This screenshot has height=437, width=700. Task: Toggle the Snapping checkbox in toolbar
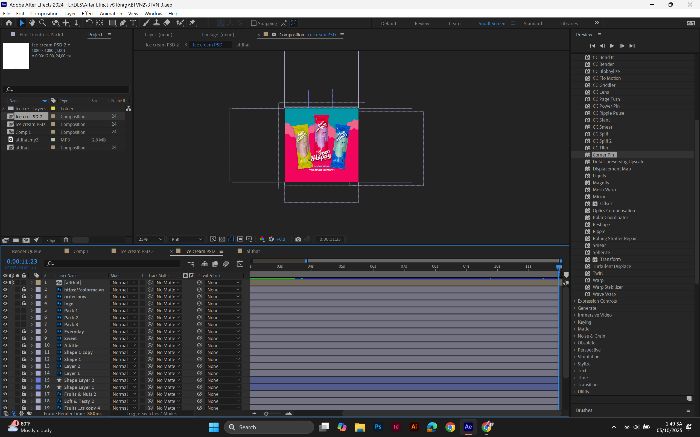point(254,23)
